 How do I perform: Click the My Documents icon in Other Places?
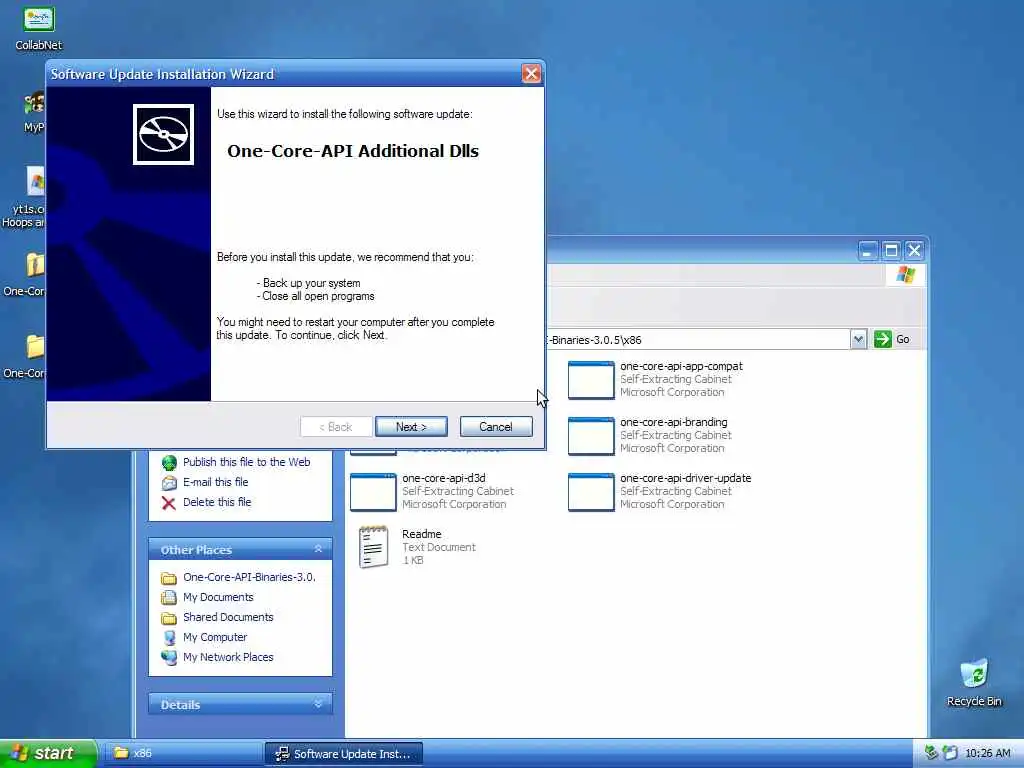169,598
